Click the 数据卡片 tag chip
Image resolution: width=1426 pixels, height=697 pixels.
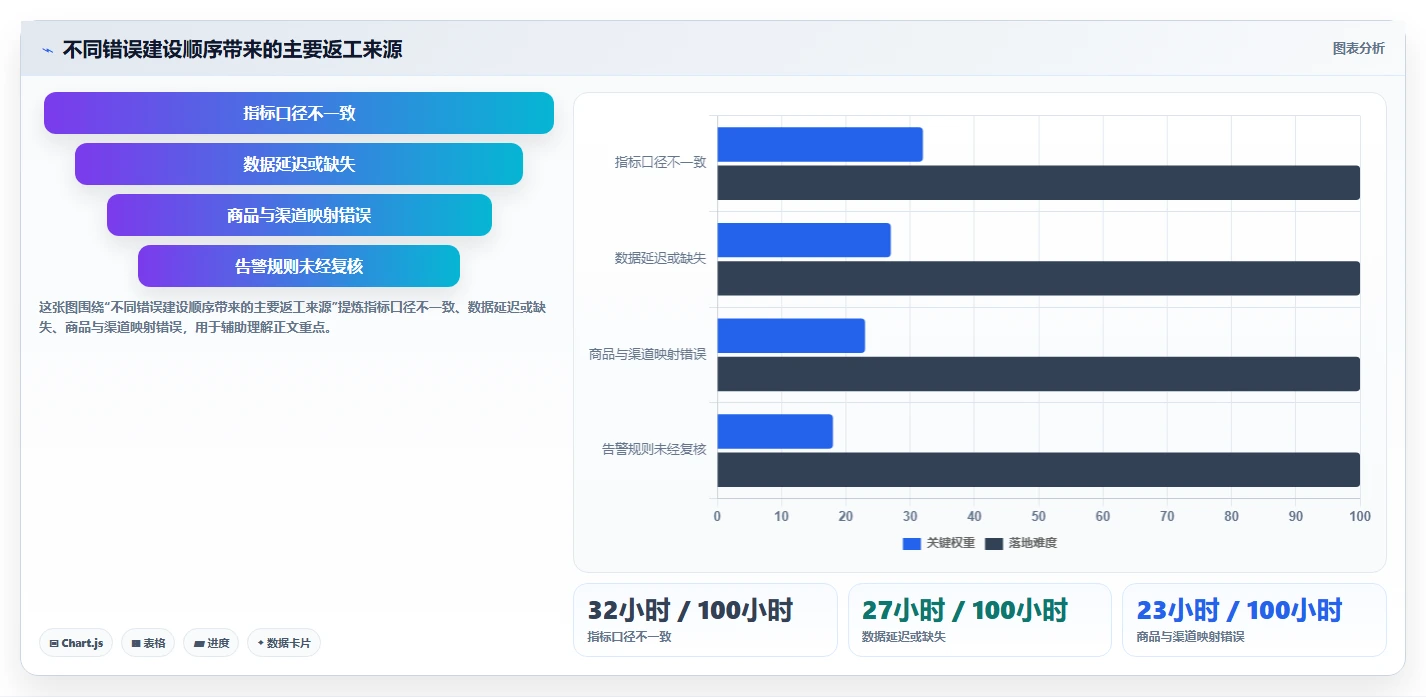point(284,643)
